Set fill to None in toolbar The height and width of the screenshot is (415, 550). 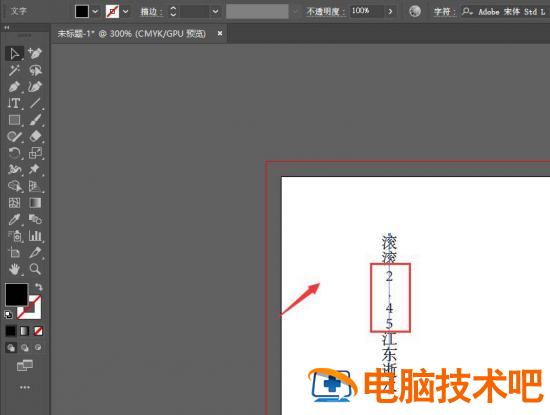38,331
